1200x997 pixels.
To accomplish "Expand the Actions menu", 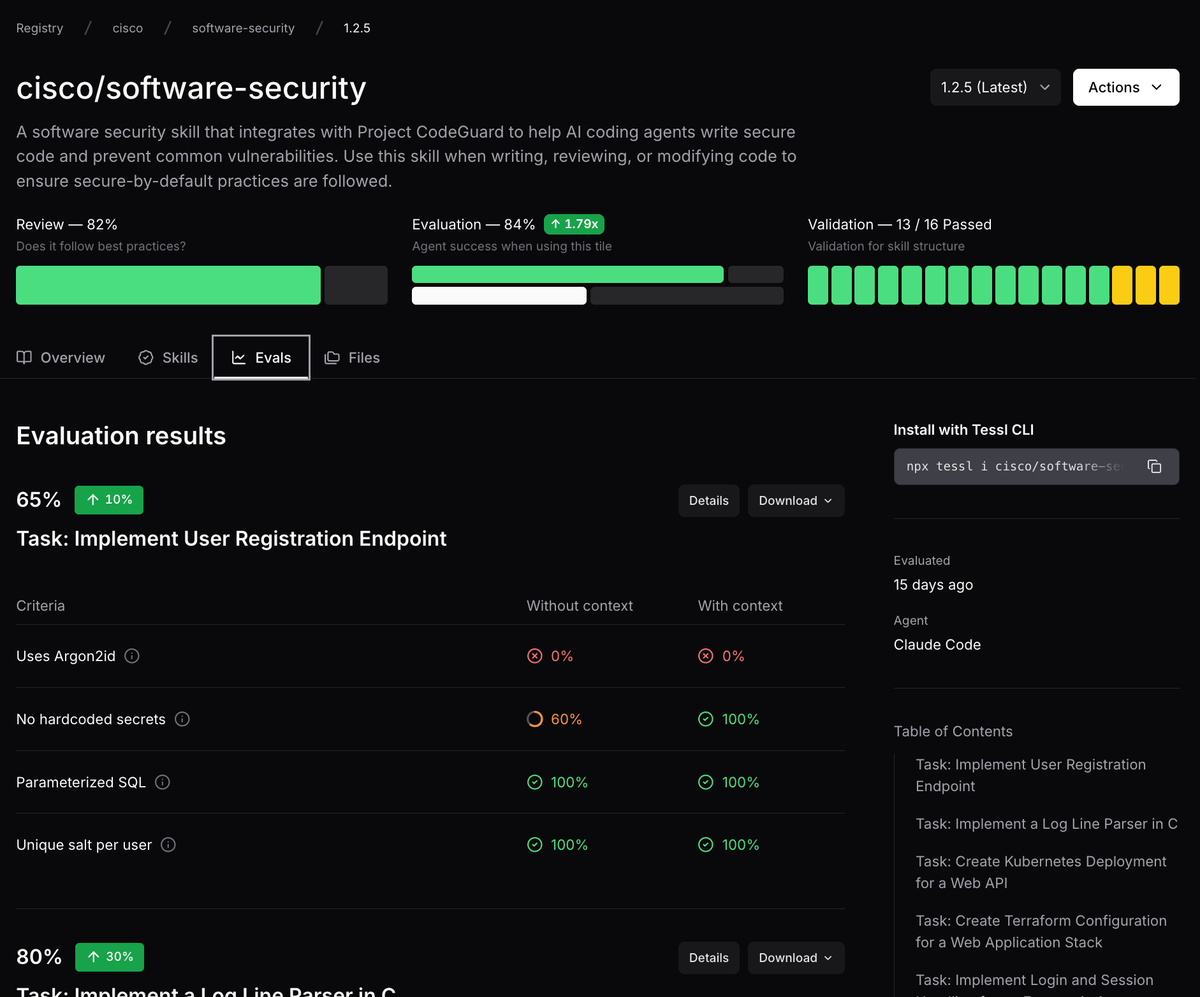I will point(1126,87).
